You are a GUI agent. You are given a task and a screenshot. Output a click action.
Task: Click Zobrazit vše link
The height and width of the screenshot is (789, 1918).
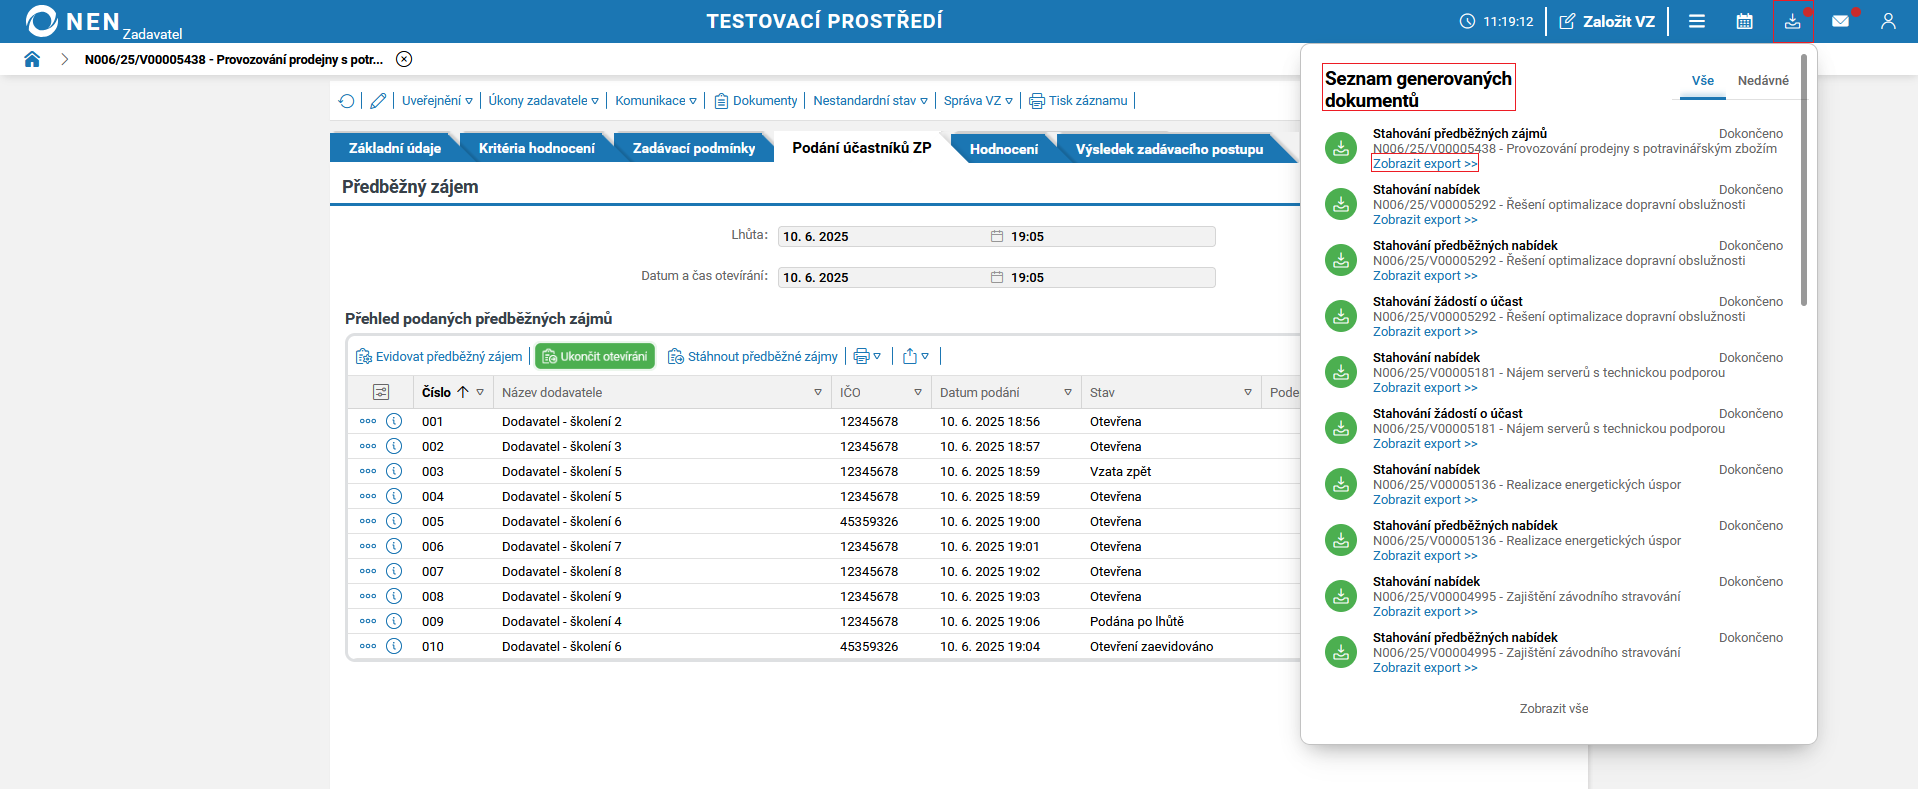click(1553, 709)
